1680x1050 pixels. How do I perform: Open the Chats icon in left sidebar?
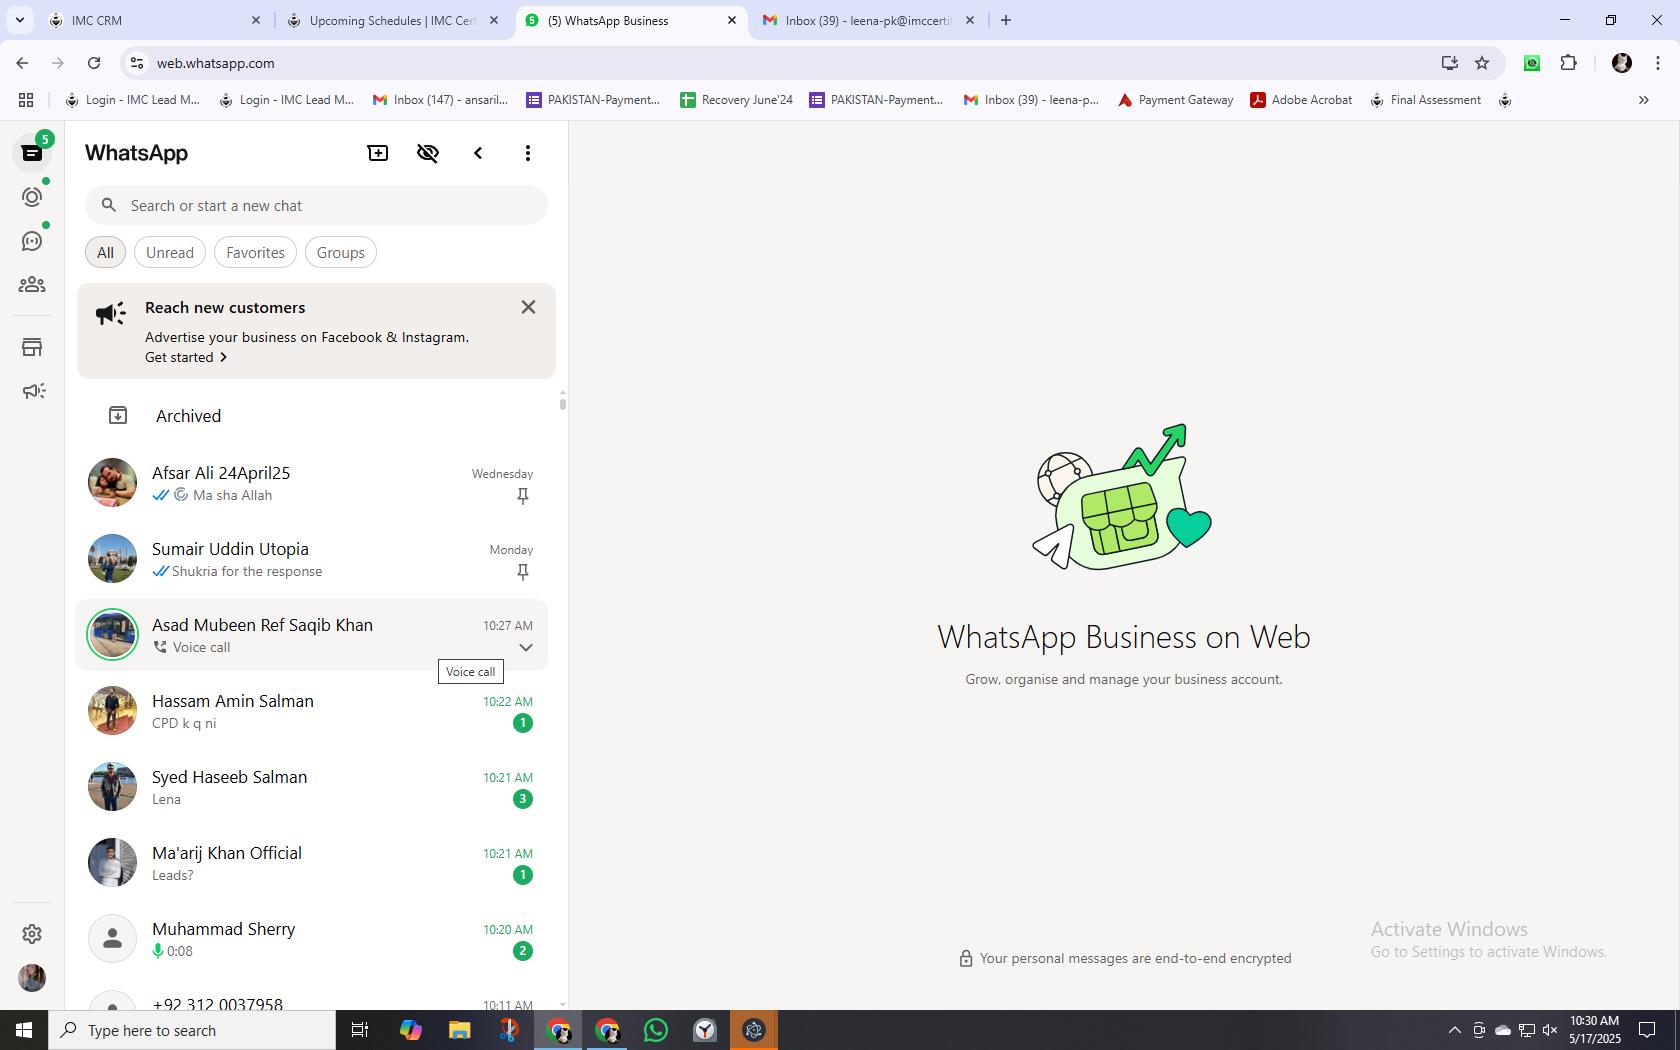click(32, 153)
